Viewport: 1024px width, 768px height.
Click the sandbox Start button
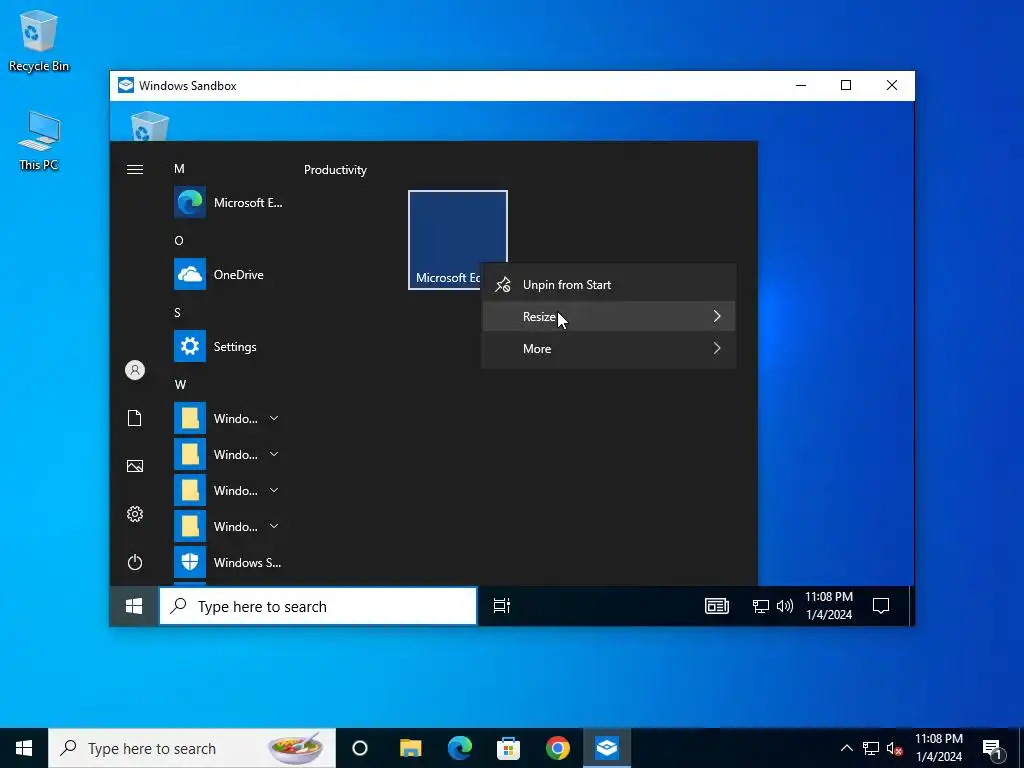coord(134,606)
